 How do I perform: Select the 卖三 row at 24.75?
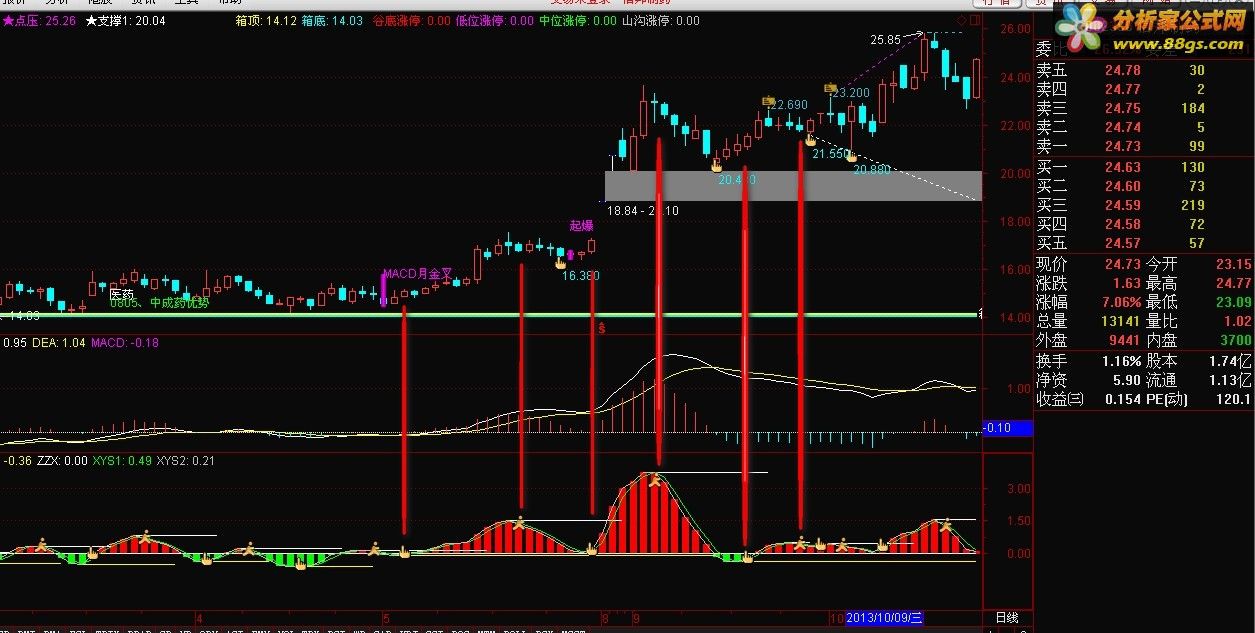tap(1142, 108)
